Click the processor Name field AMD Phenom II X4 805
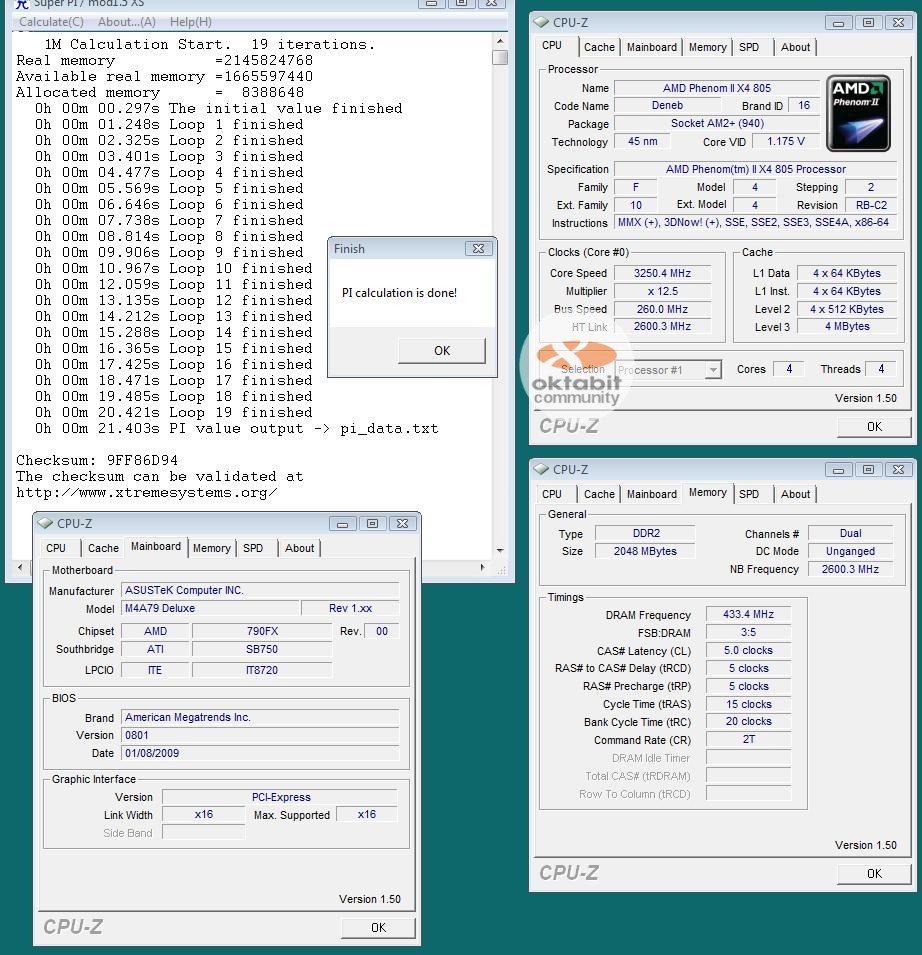 (x=717, y=88)
